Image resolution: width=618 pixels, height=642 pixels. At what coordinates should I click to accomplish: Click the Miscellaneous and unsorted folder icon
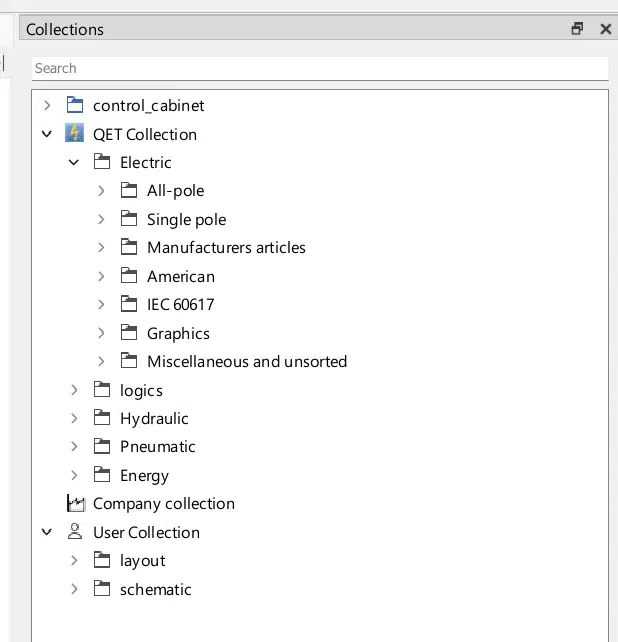(x=129, y=361)
